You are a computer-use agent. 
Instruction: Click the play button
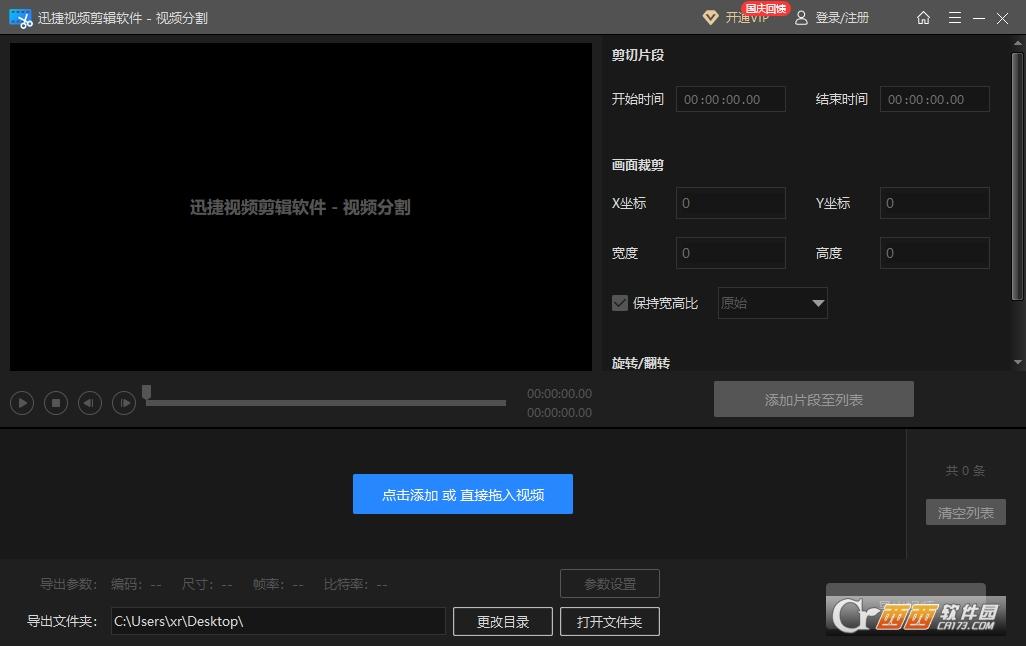(x=22, y=403)
